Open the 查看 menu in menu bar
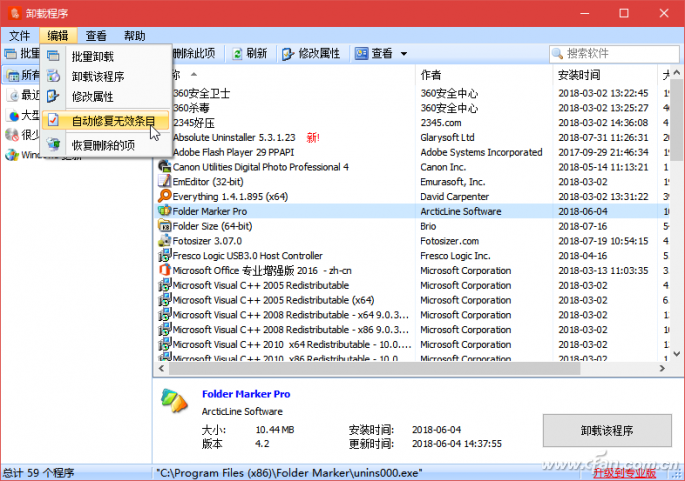685x481 pixels. [96, 36]
